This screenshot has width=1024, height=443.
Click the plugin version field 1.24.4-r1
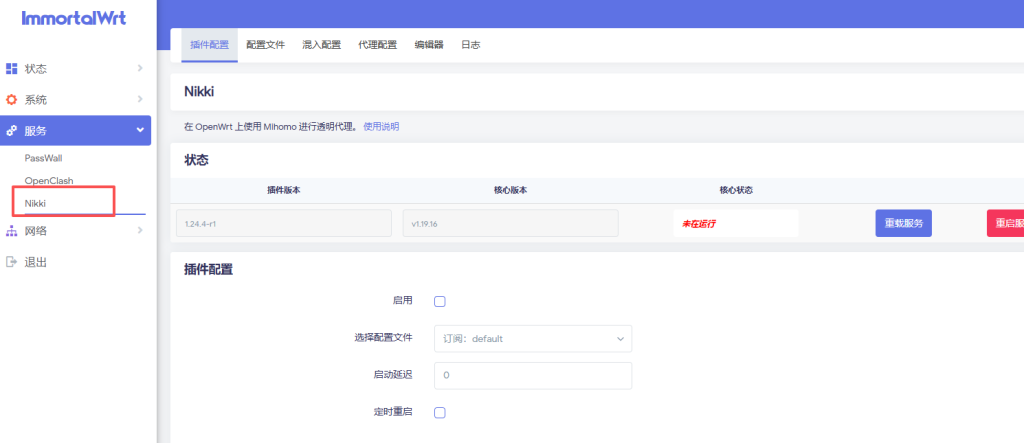284,223
